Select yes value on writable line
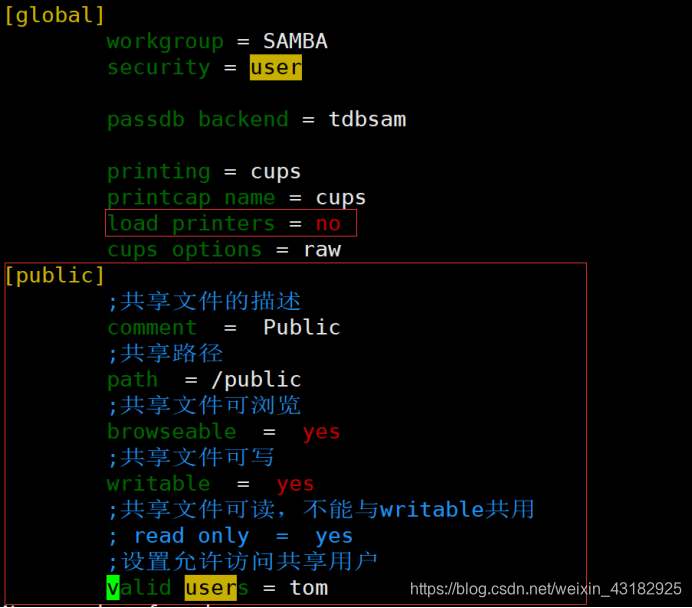 295,484
